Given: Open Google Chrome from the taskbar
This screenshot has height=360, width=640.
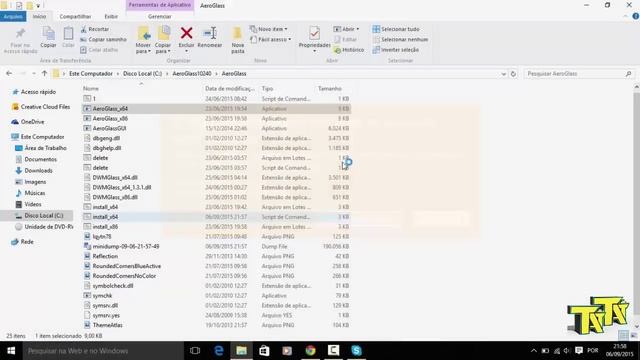Looking at the screenshot, I should [x=310, y=351].
